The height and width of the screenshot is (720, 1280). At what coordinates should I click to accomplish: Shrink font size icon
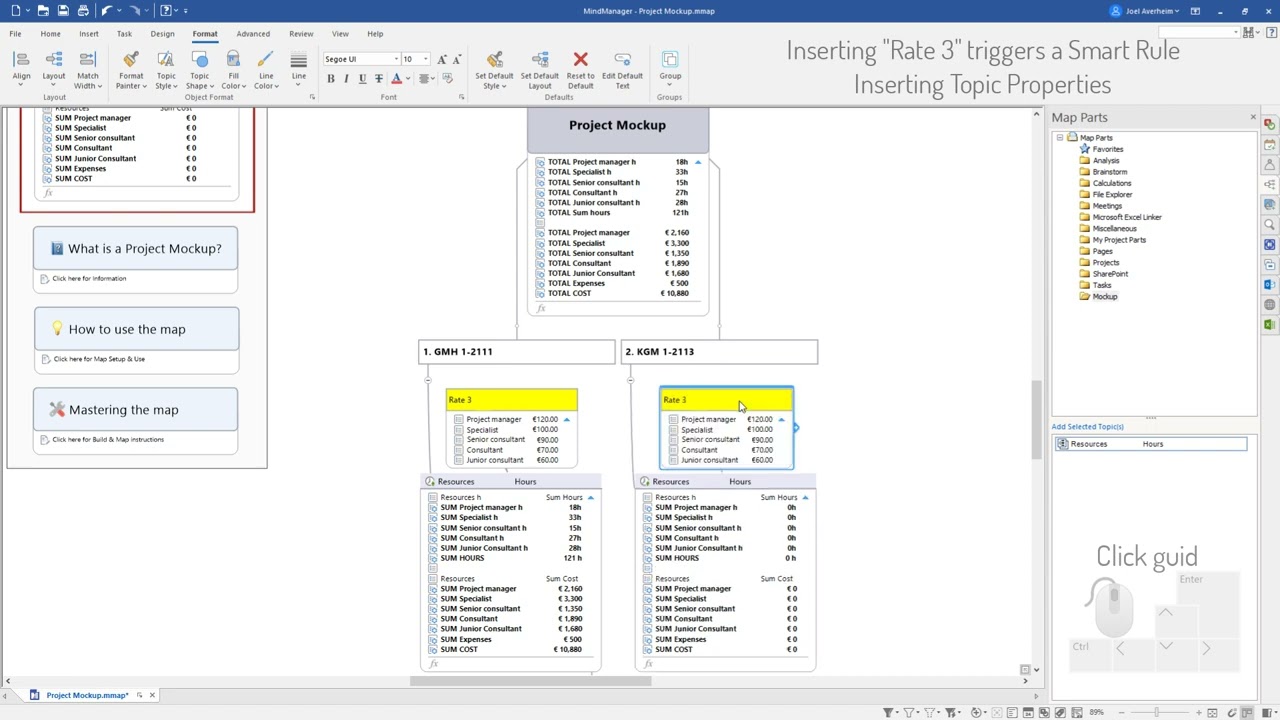[x=457, y=59]
